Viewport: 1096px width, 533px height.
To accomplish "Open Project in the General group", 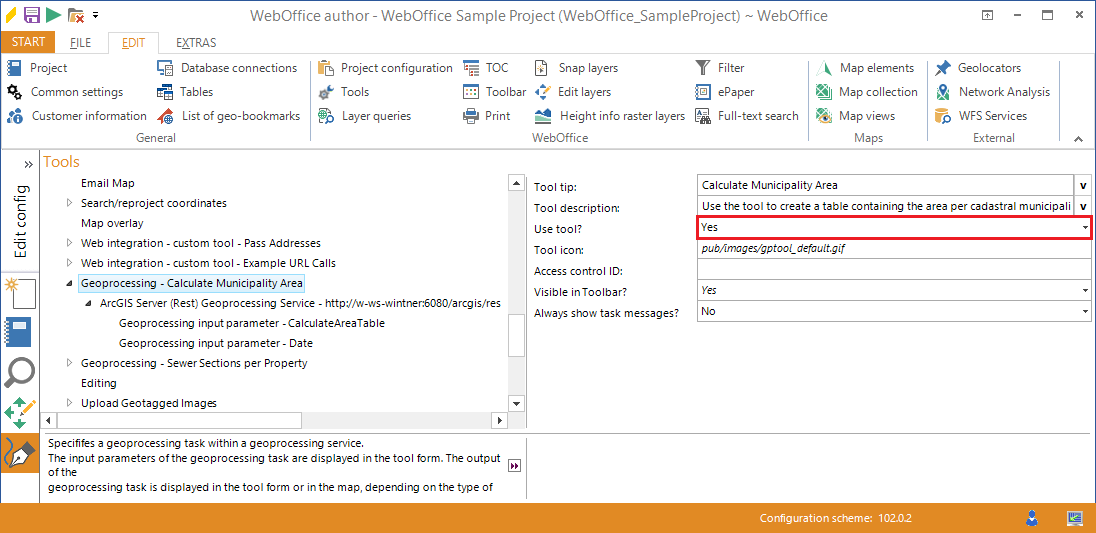I will 37,68.
